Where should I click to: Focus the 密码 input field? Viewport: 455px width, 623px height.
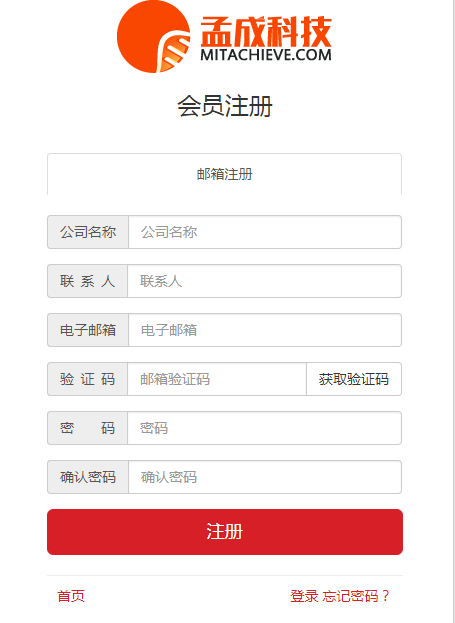264,428
